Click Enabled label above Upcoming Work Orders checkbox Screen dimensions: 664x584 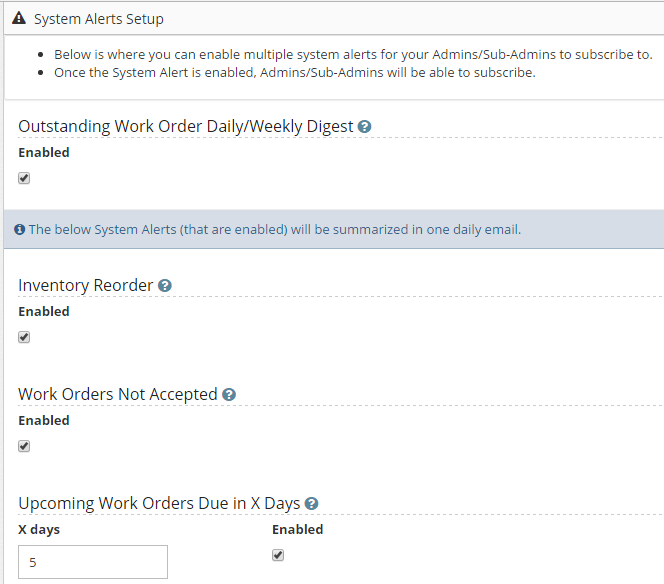click(298, 529)
